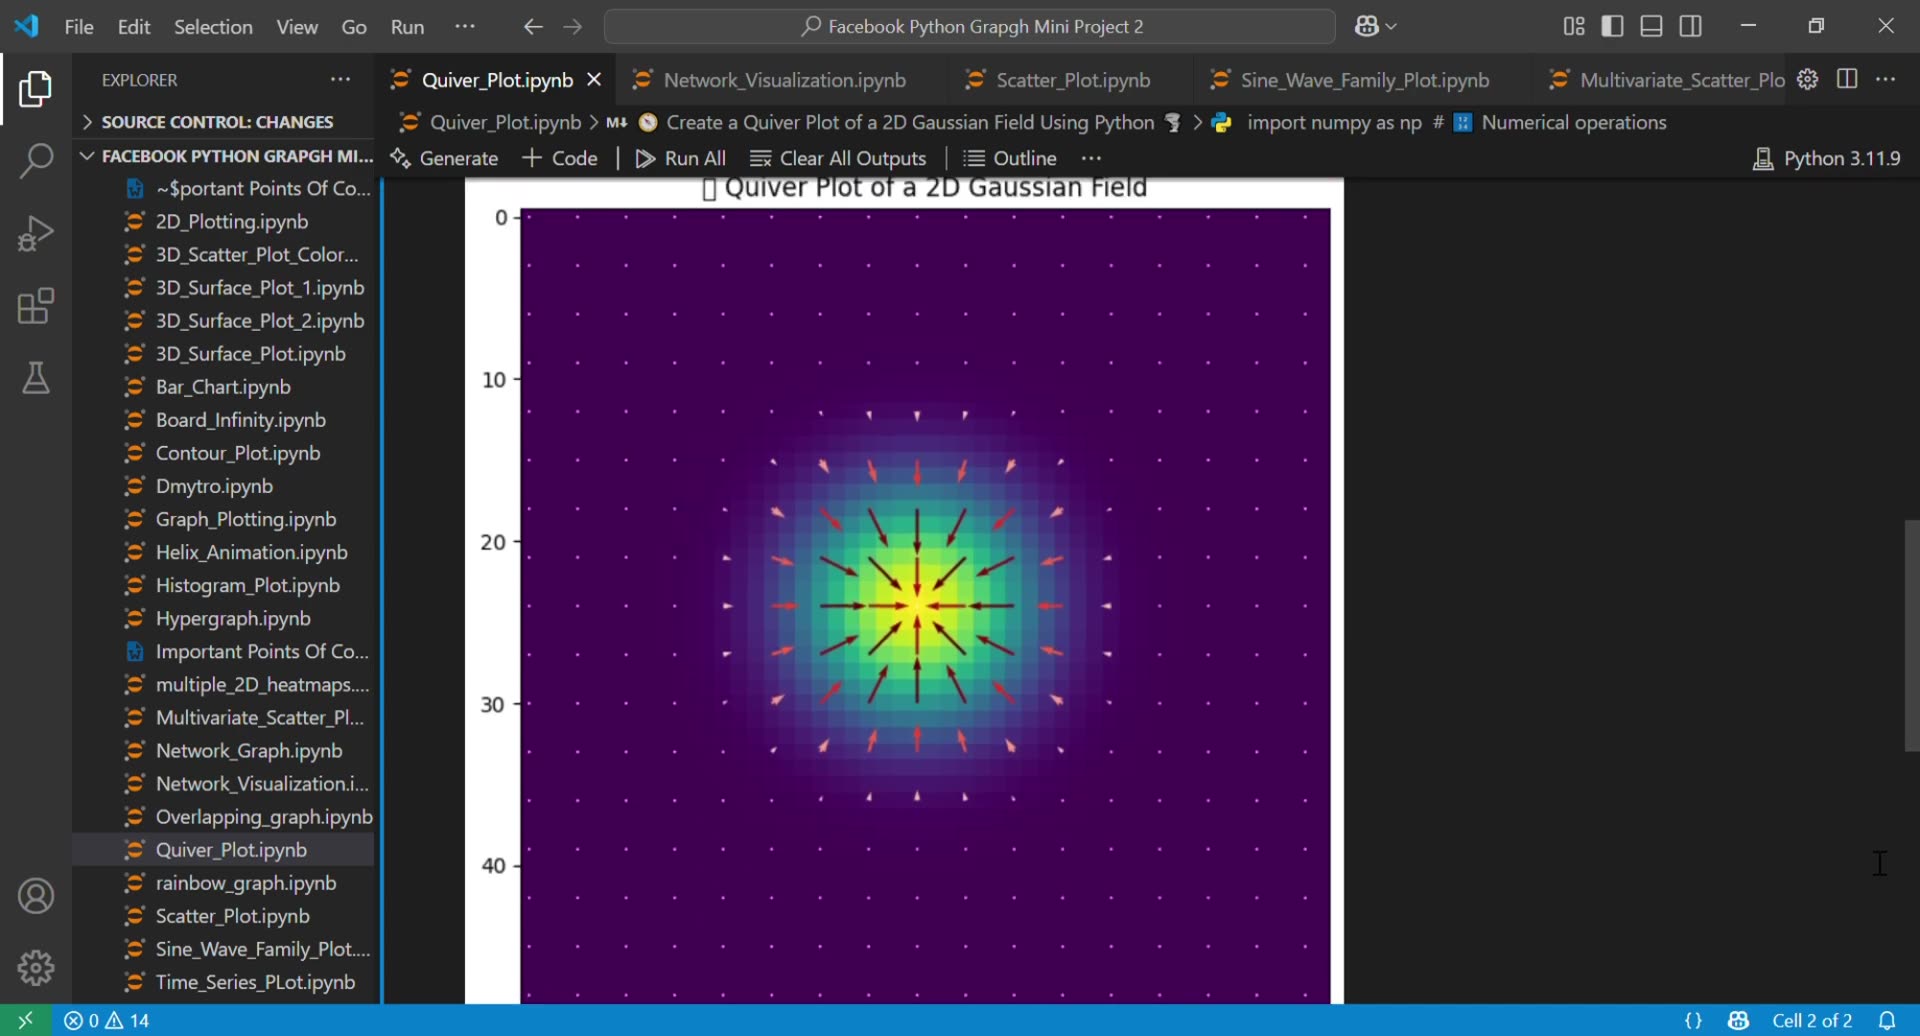Collapse the Source Control Changes section
1920x1036 pixels.
coord(87,121)
